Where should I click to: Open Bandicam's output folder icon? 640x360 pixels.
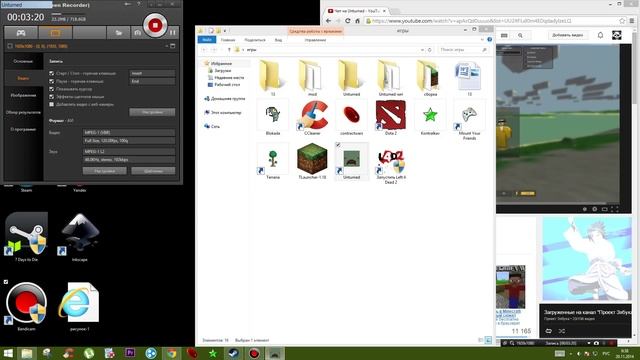119,33
